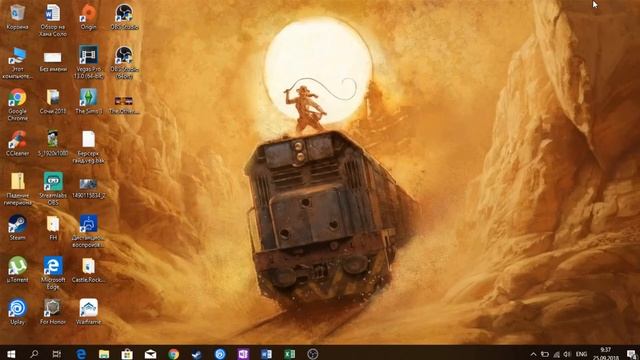640x360 pixels.
Task: Open the Этот компьютер desktop icon
Action: [x=17, y=62]
